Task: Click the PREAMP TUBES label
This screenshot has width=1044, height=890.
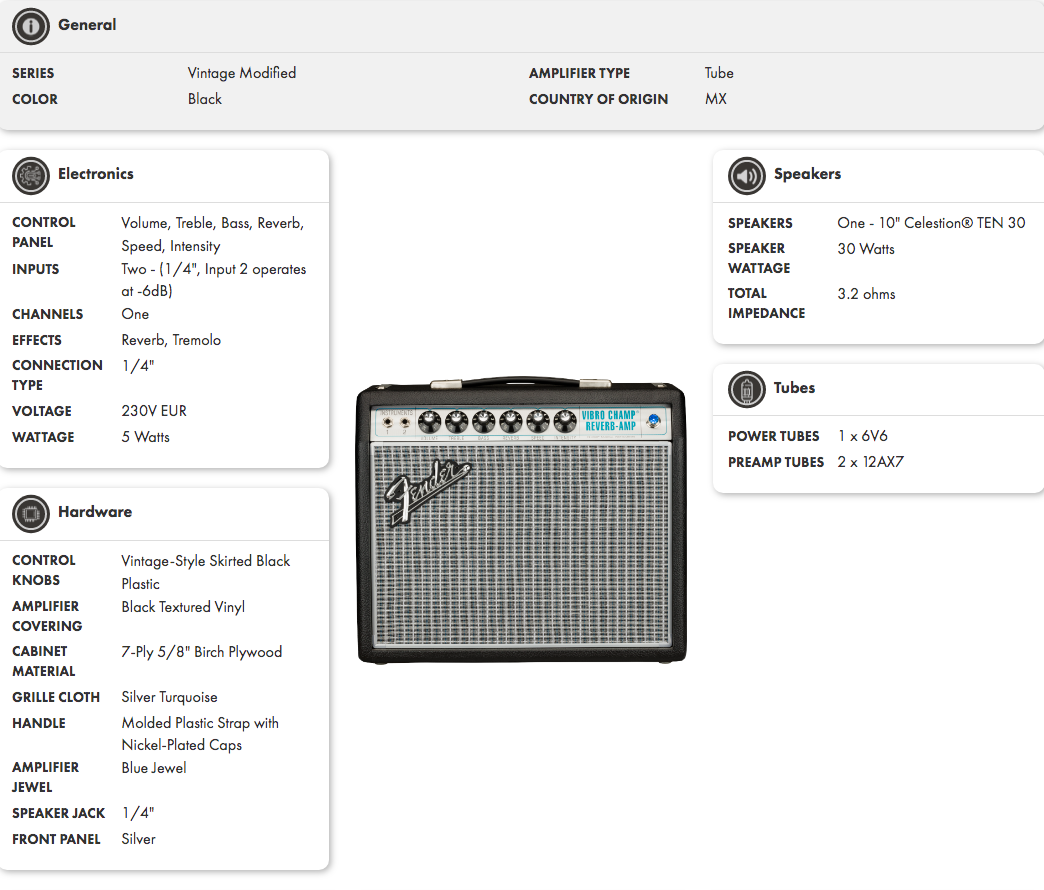Action: 776,462
